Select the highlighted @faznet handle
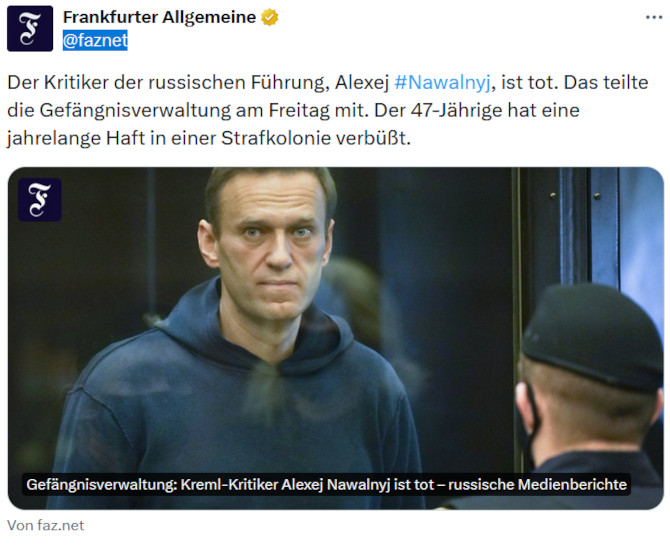Viewport: 670px width, 547px height. coord(95,40)
